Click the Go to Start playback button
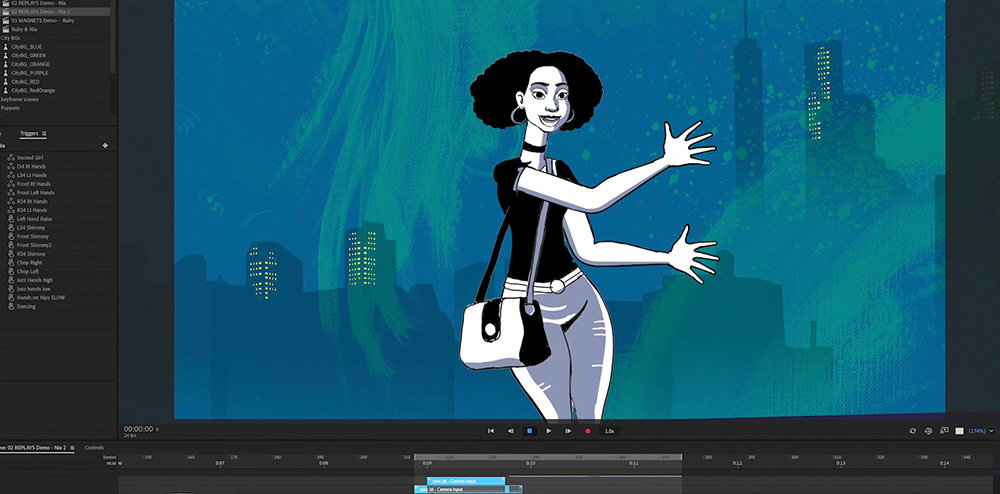The width and height of the screenshot is (1000, 494). [x=491, y=431]
